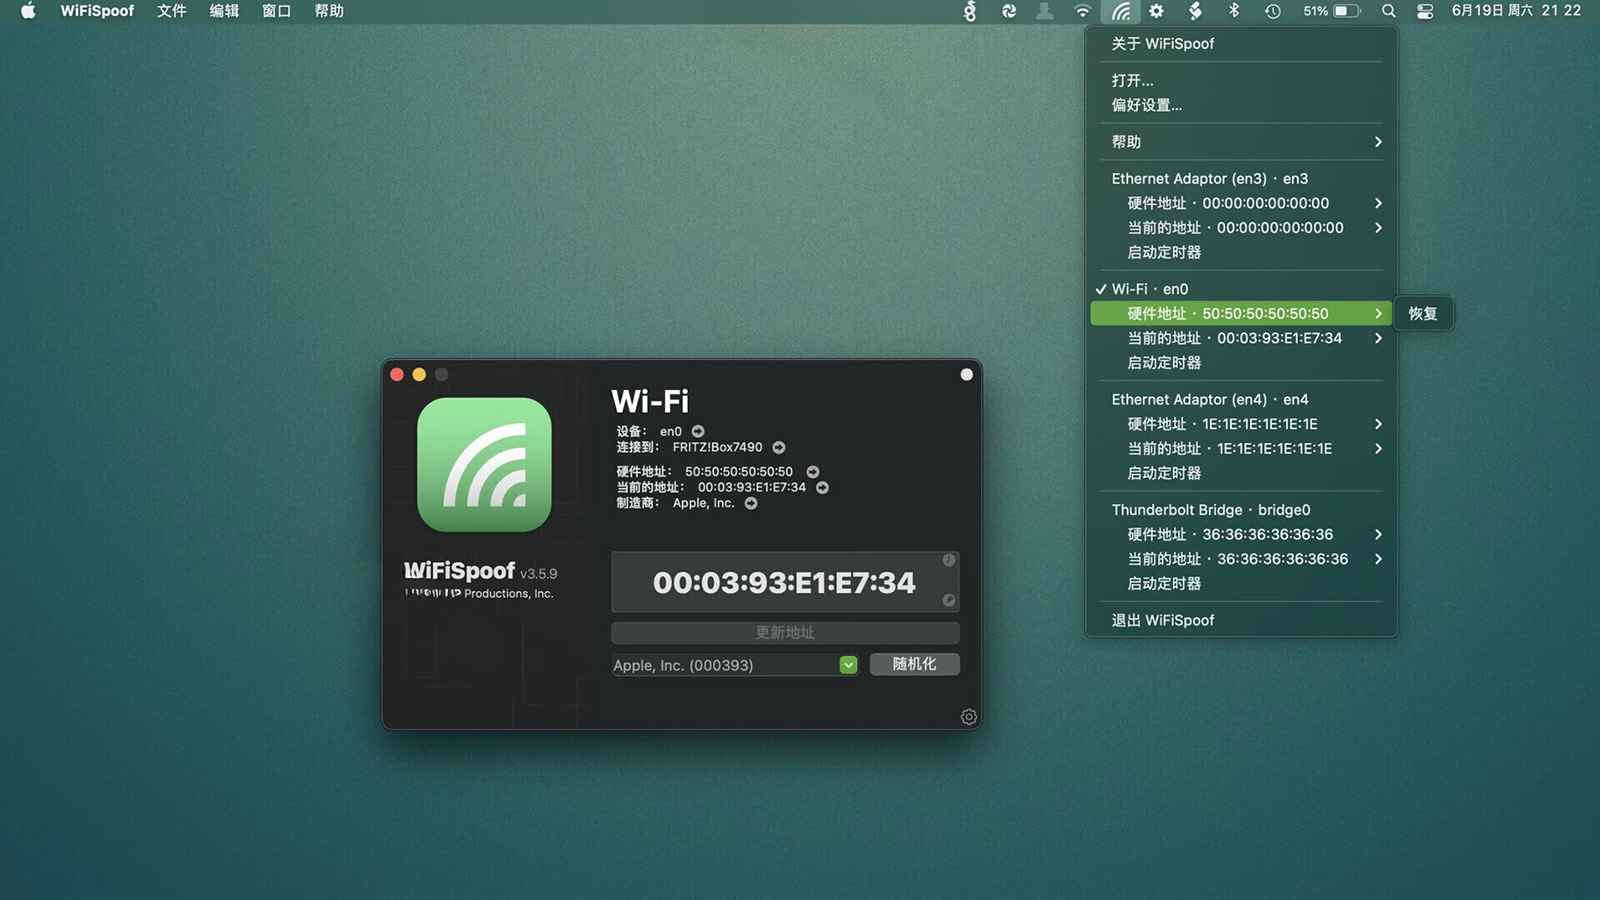The height and width of the screenshot is (900, 1600).
Task: Click the clef-shaped icon in the menu bar
Action: click(969, 11)
